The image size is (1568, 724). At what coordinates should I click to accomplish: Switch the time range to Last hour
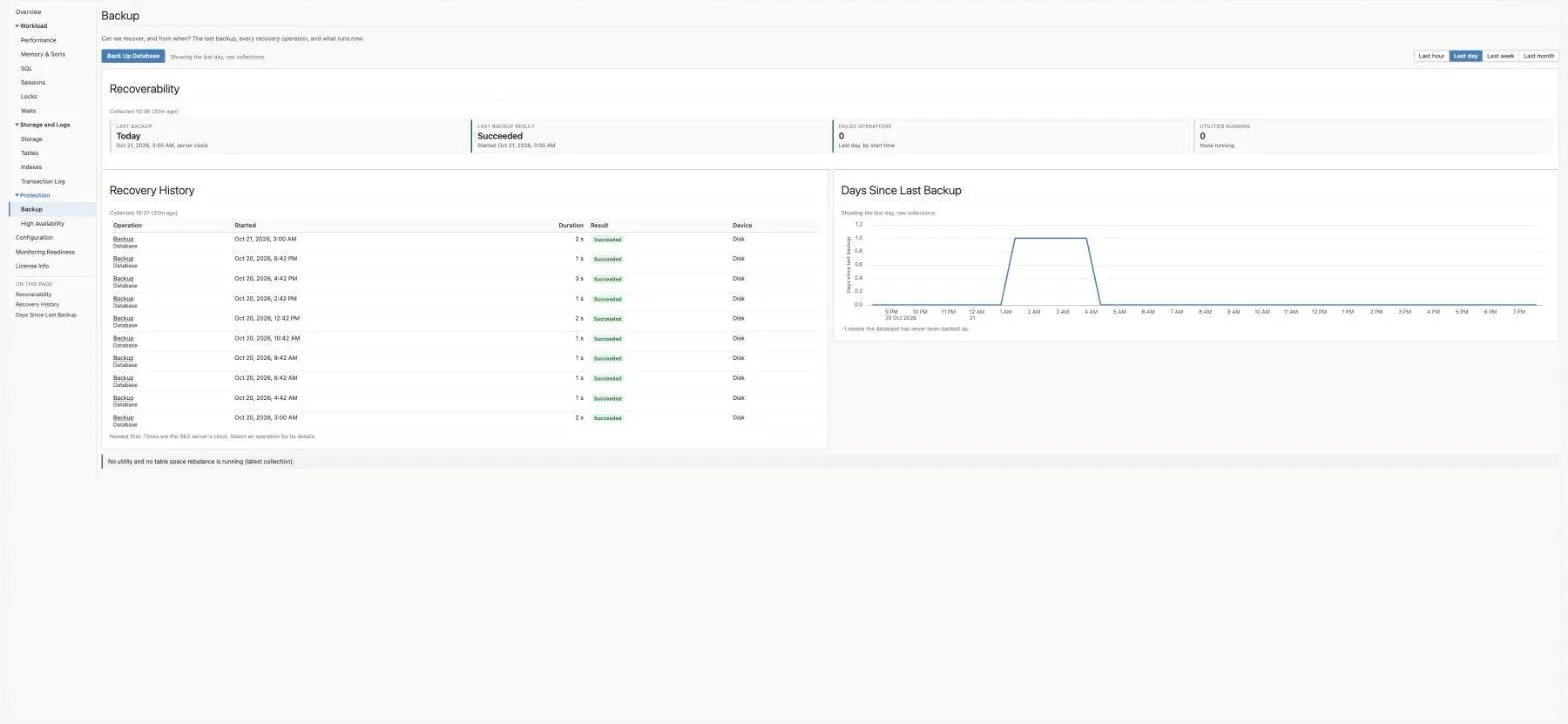click(x=1431, y=56)
